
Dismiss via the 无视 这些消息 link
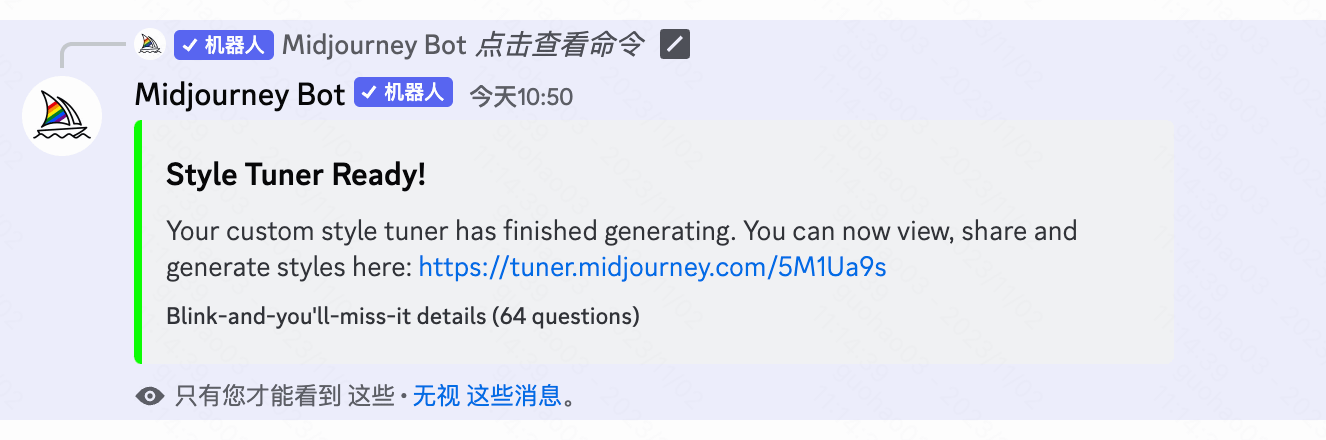tap(487, 396)
